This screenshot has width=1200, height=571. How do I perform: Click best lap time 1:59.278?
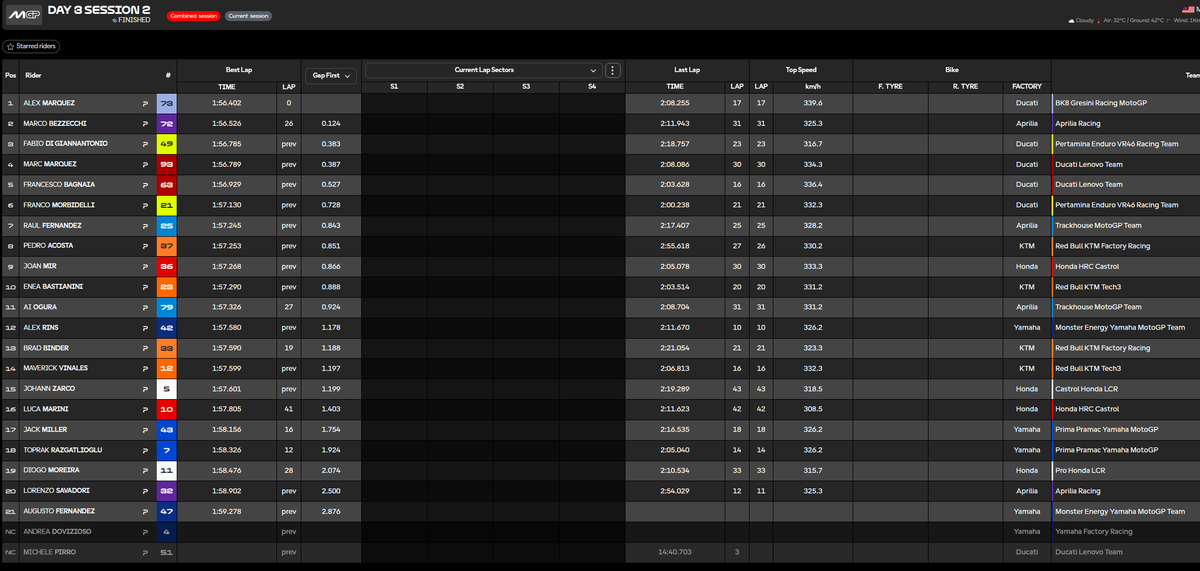227,511
